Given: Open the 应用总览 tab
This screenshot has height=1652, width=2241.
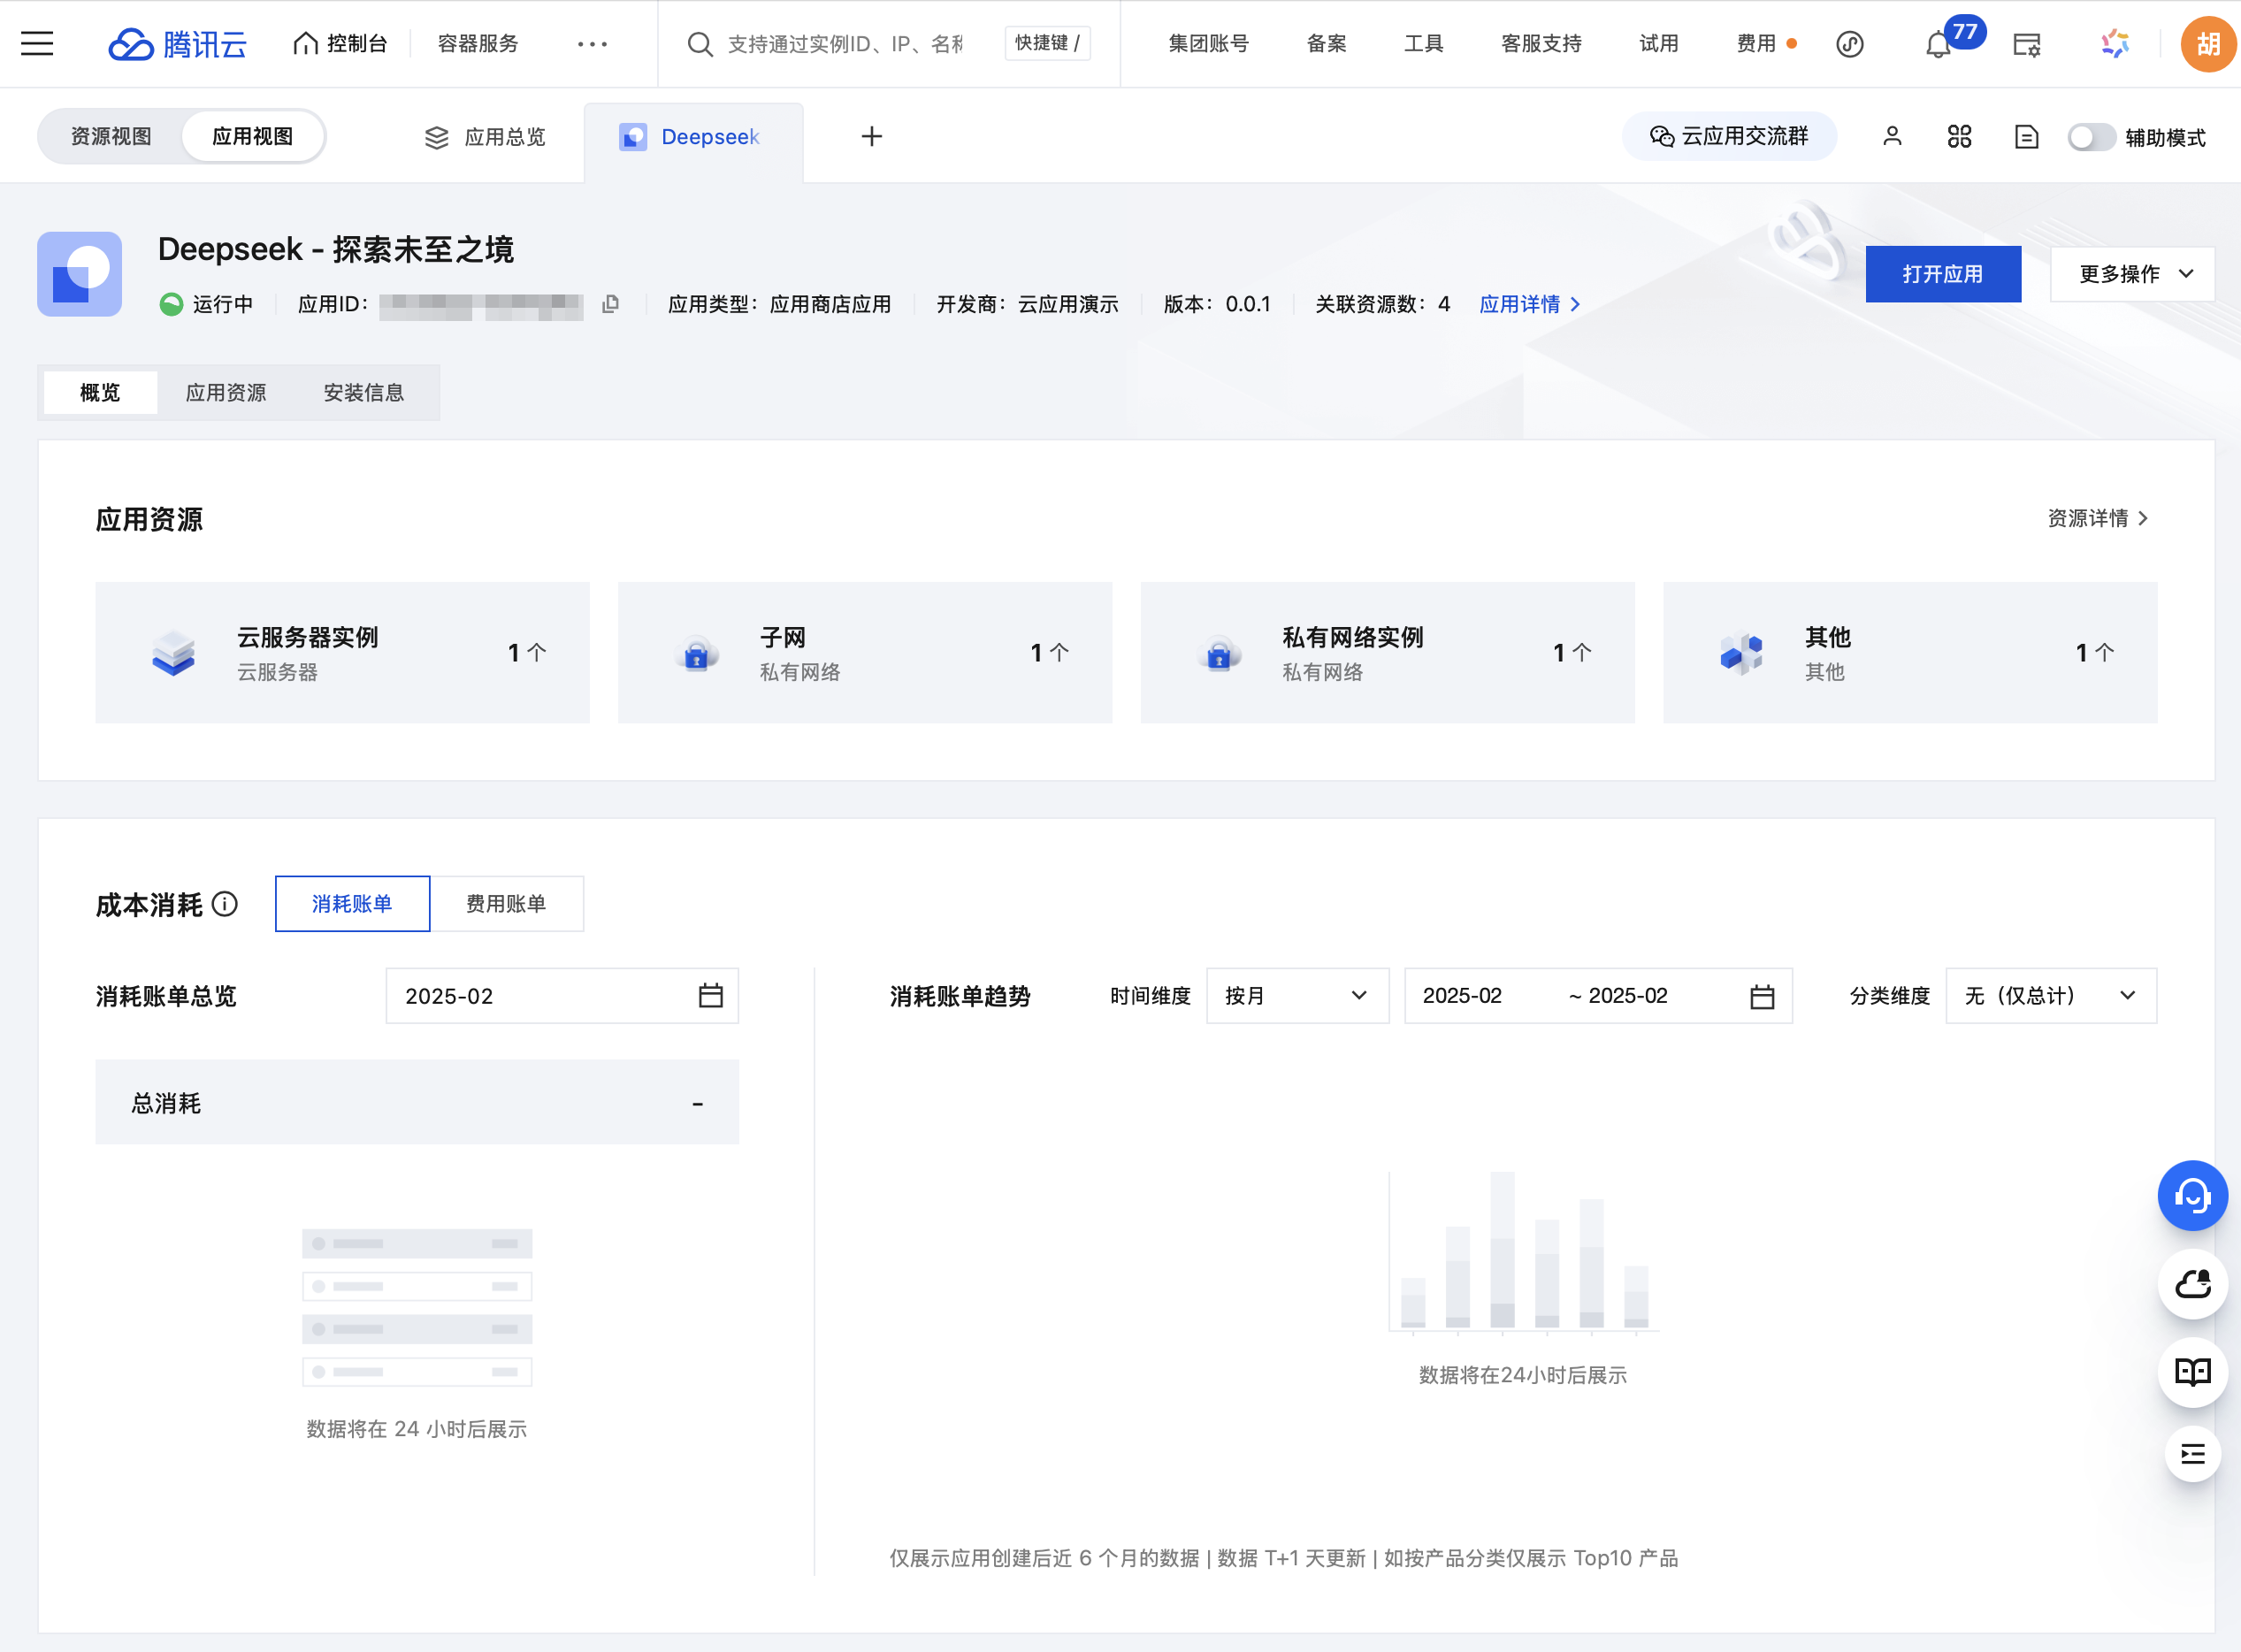Looking at the screenshot, I should point(486,136).
